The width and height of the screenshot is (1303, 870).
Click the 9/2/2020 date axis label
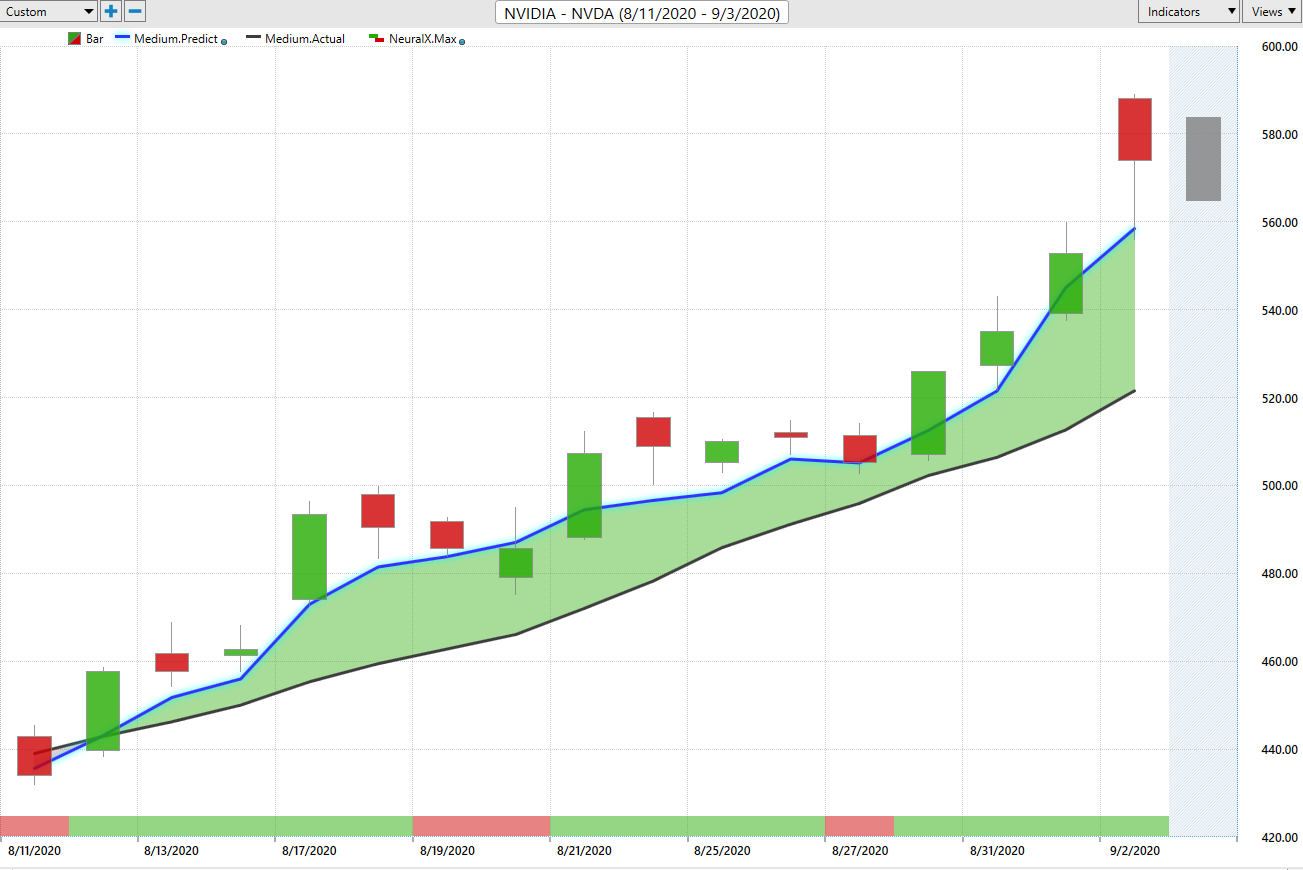(x=1135, y=851)
